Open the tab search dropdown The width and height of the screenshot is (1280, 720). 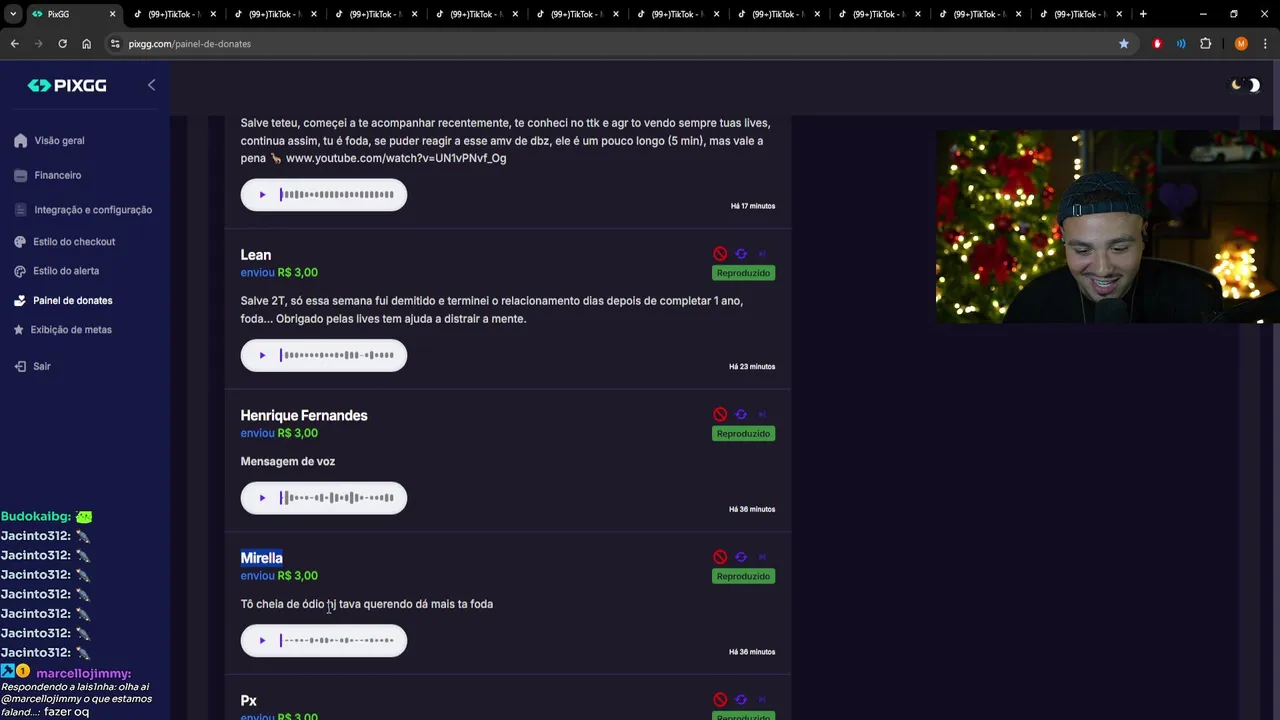[13, 14]
